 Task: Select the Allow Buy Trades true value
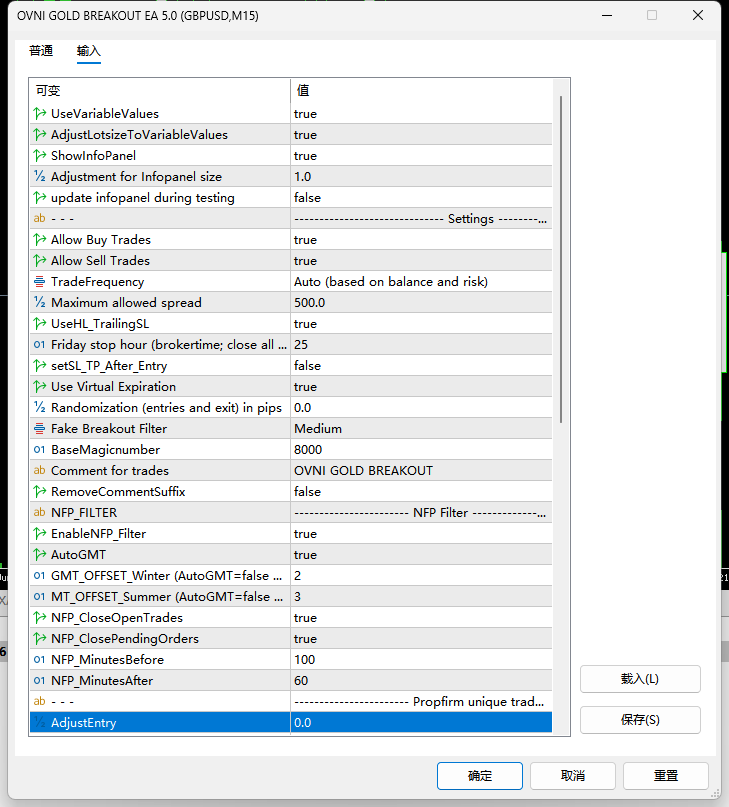tap(421, 239)
